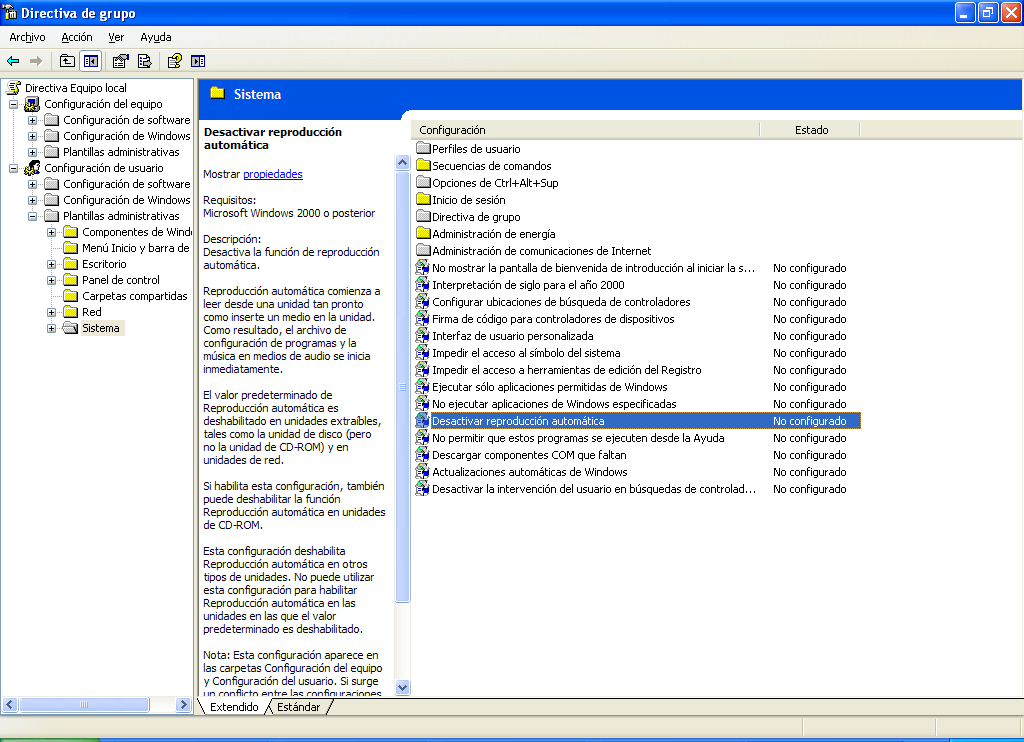The width and height of the screenshot is (1024, 742).
Task: Toggle the Show/Hide console tree icon
Action: point(91,61)
